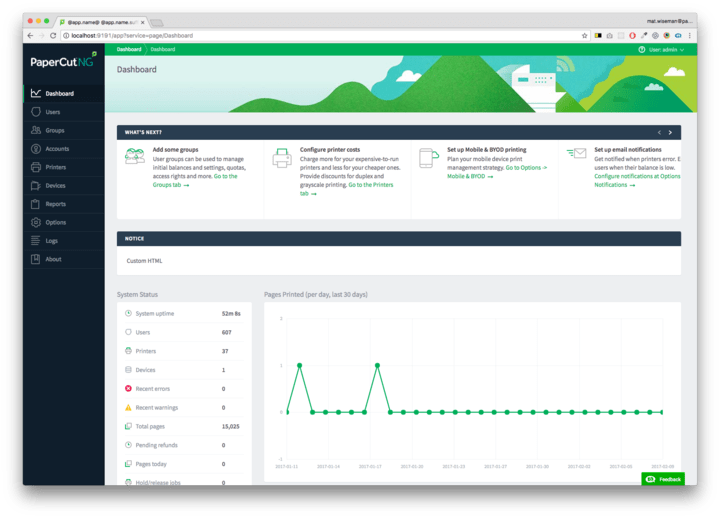Click the email notifications envelope icon
Image resolution: width=720 pixels, height=518 pixels.
coord(576,153)
